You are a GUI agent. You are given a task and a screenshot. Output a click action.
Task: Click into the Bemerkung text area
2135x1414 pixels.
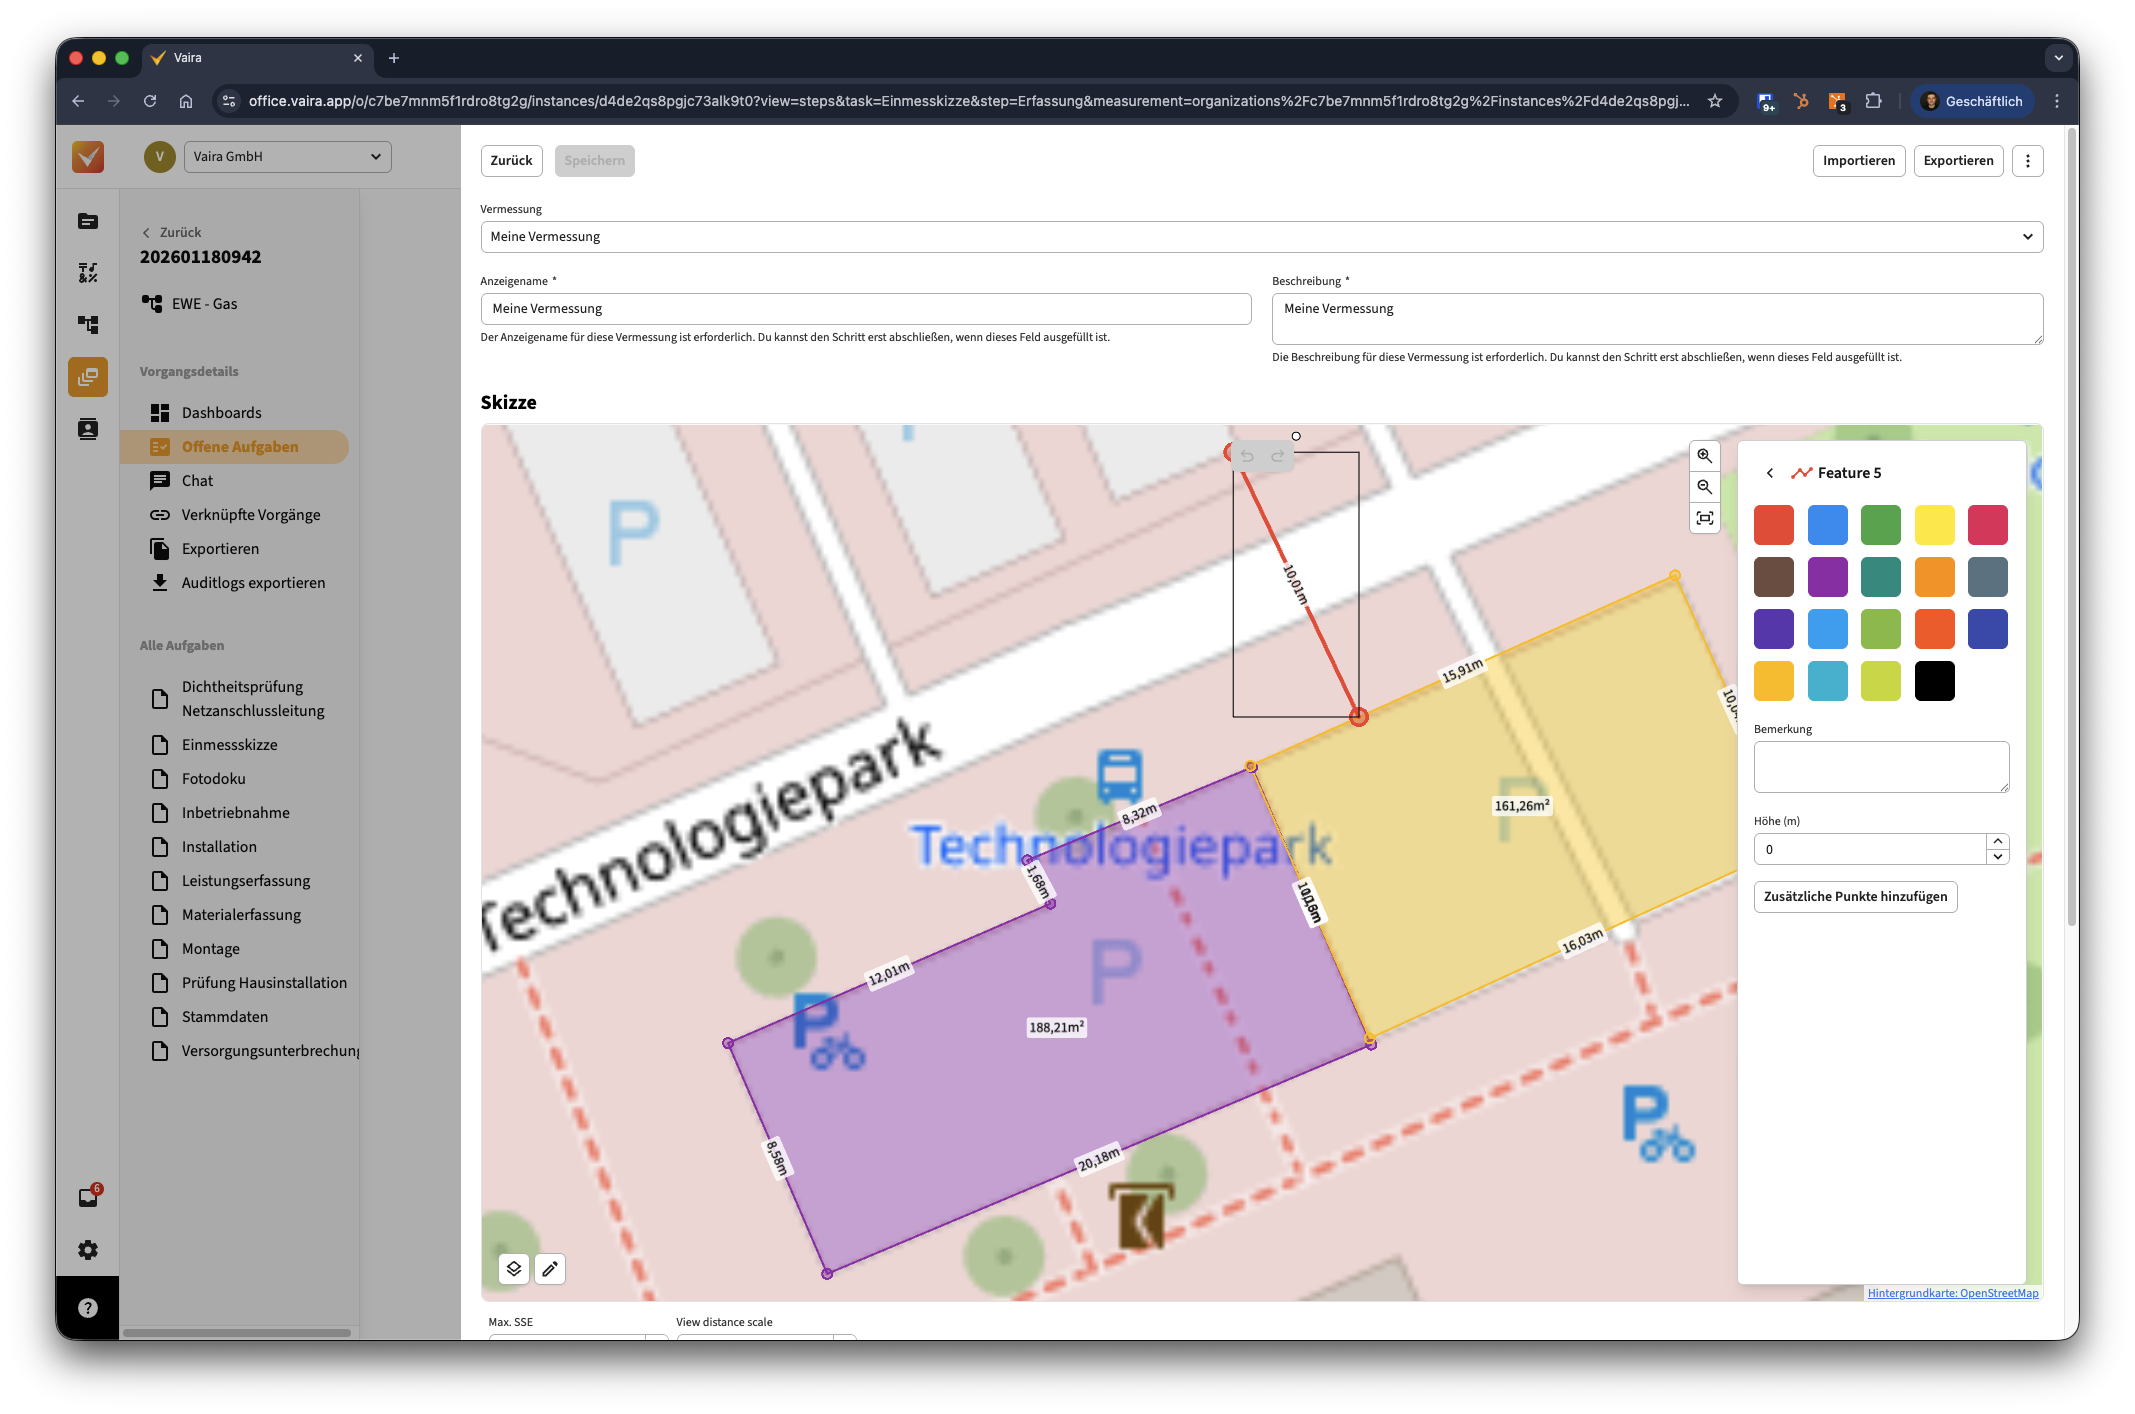pyautogui.click(x=1880, y=766)
